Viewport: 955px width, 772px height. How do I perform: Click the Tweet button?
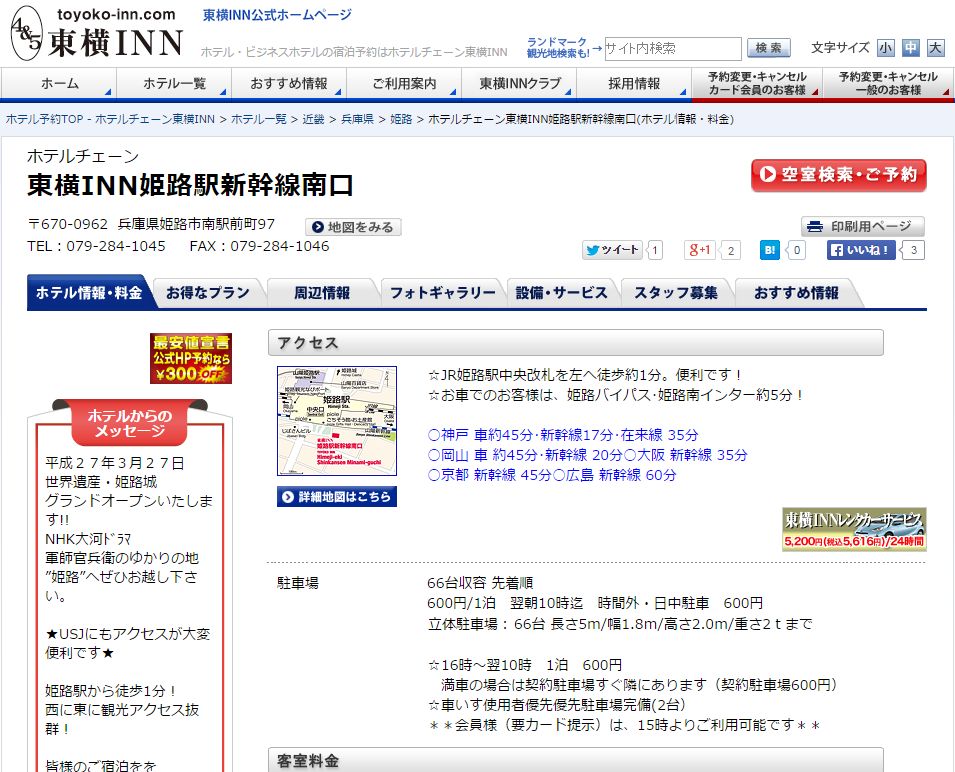click(612, 250)
